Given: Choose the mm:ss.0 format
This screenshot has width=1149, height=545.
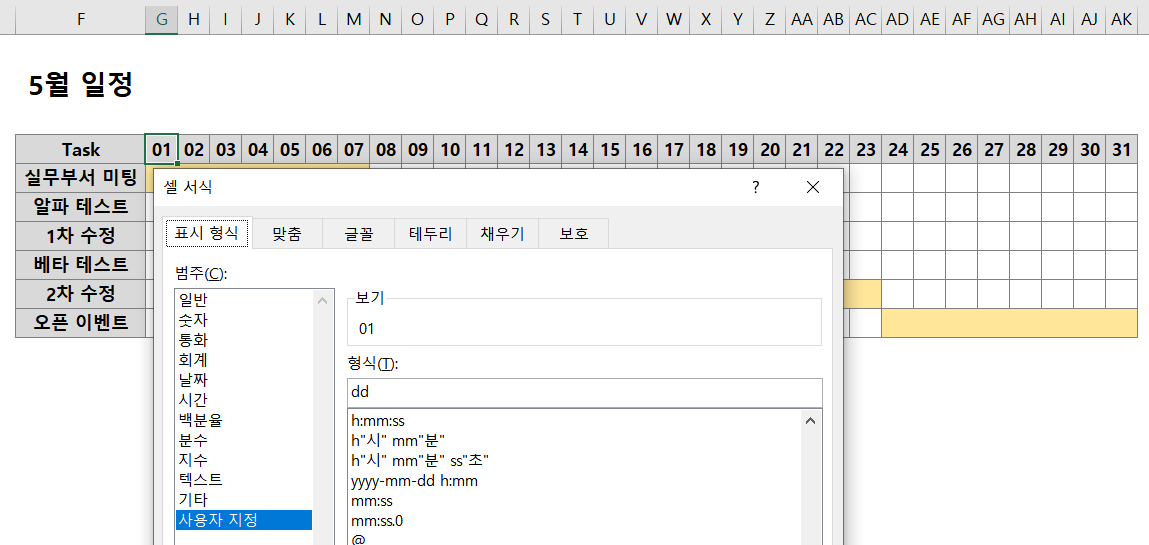Looking at the screenshot, I should click(x=575, y=521).
